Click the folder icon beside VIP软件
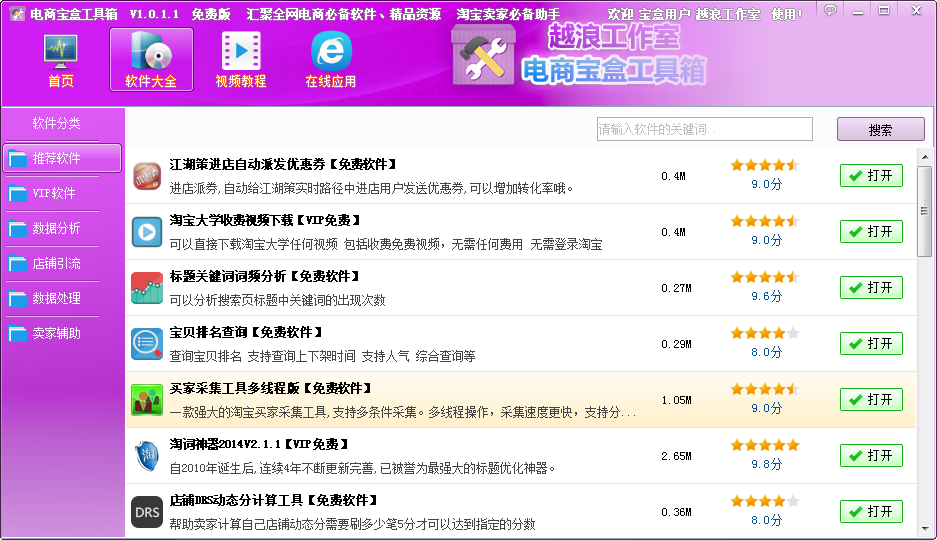 tap(17, 194)
